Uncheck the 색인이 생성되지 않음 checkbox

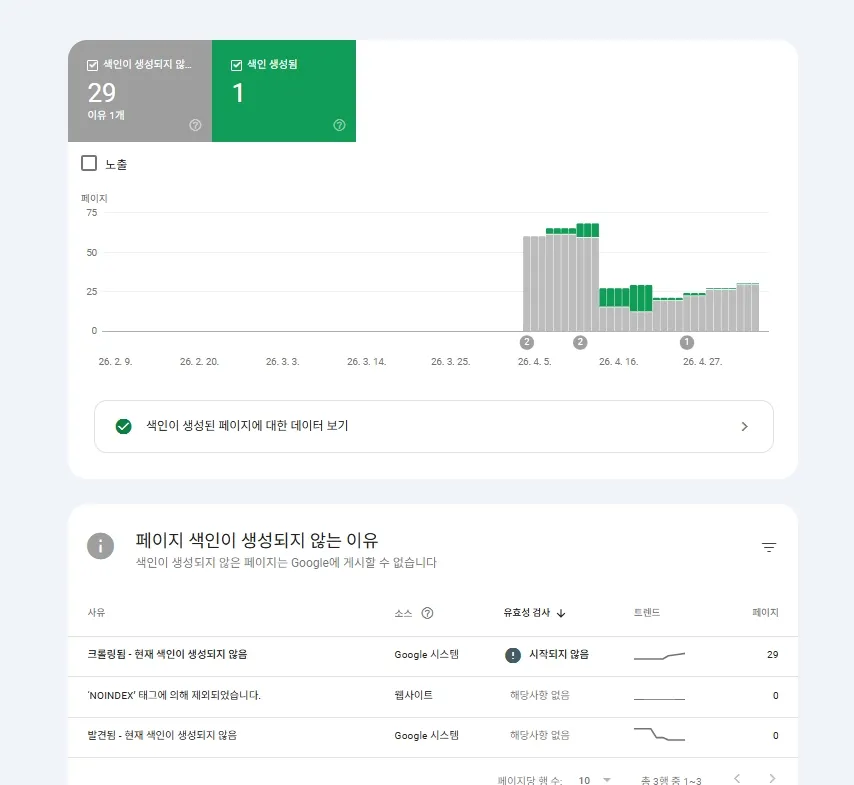[93, 65]
